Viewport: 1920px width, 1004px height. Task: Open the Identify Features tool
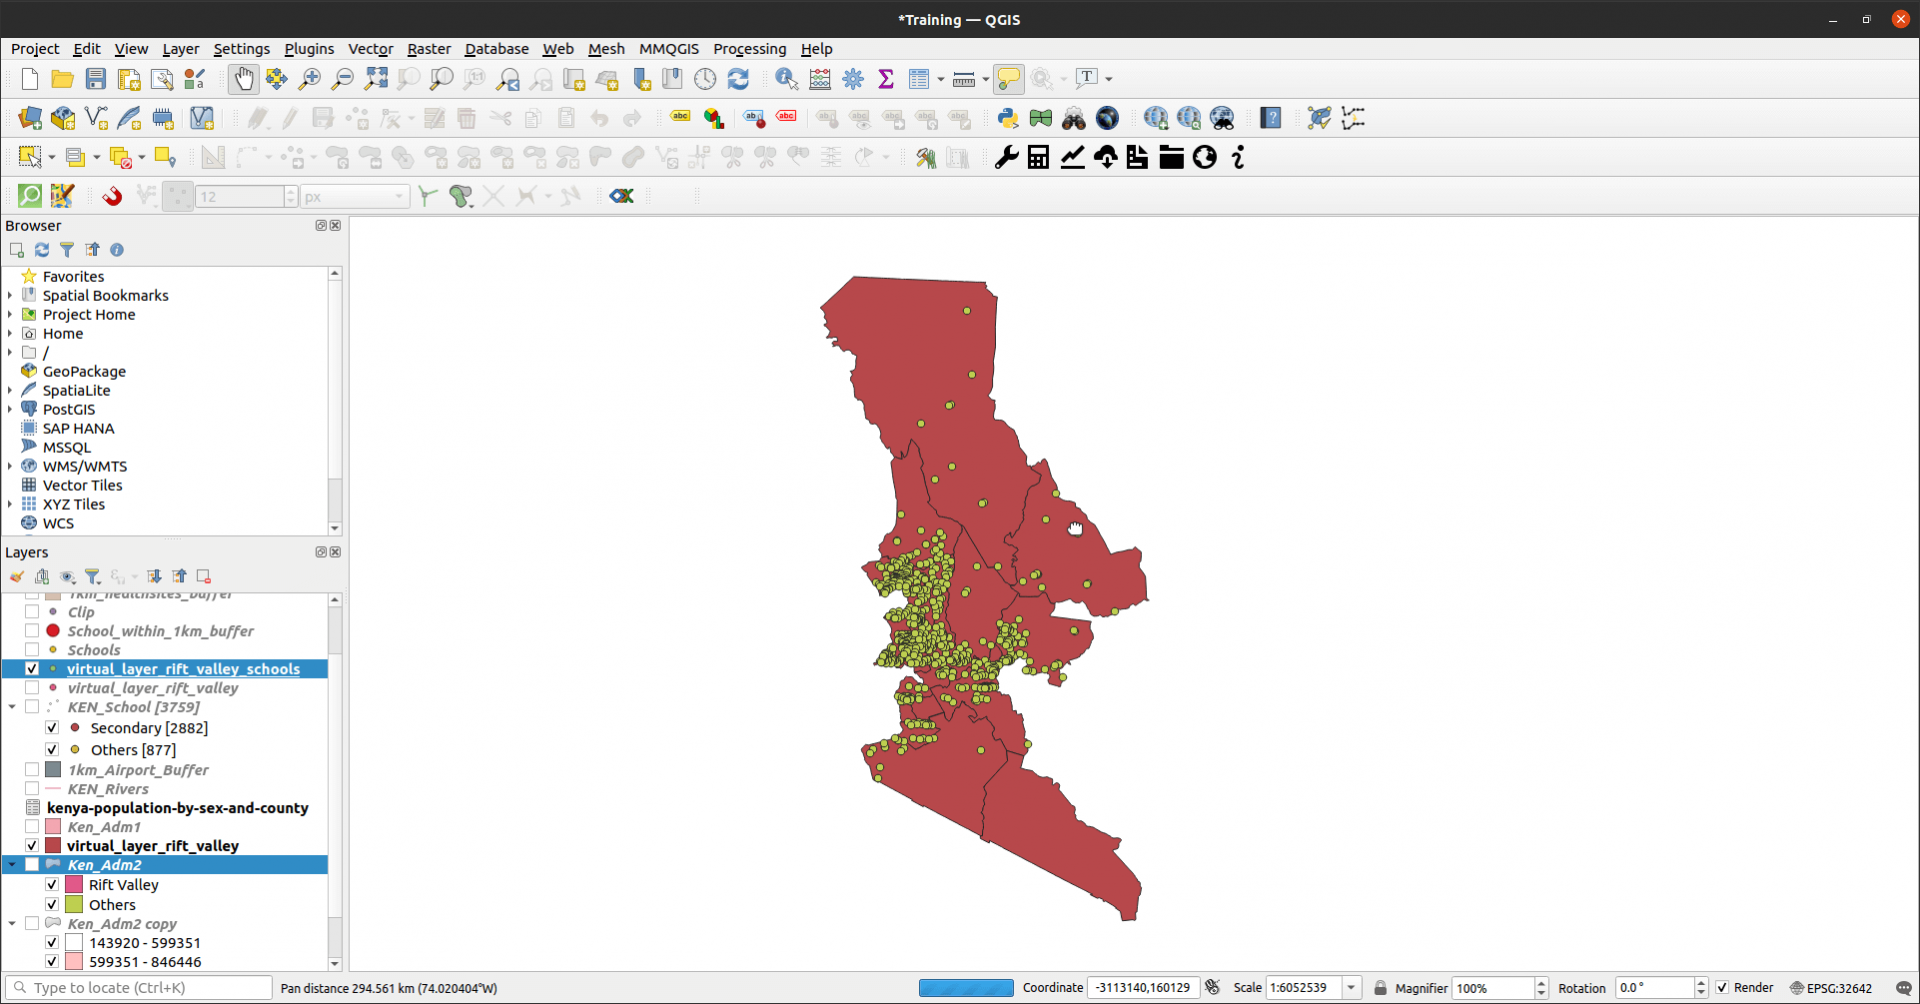(786, 79)
